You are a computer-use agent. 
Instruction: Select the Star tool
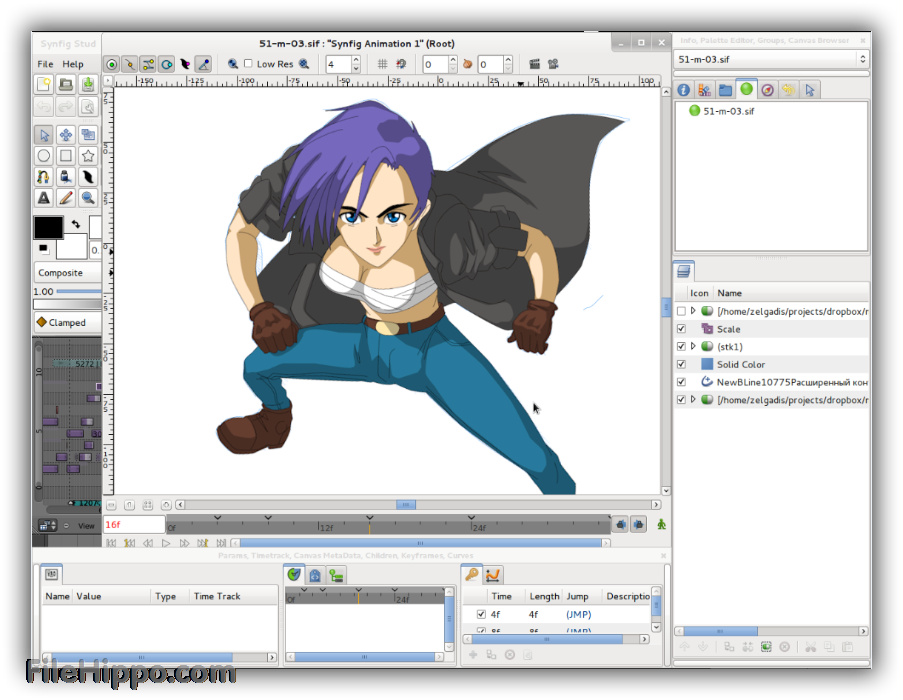coord(88,156)
